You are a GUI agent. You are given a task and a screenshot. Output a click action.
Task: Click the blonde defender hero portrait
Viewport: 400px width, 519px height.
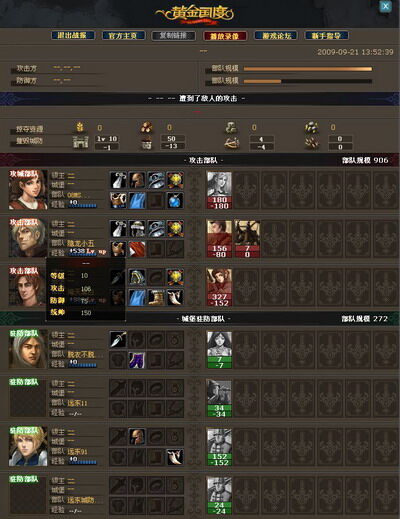coord(28,446)
